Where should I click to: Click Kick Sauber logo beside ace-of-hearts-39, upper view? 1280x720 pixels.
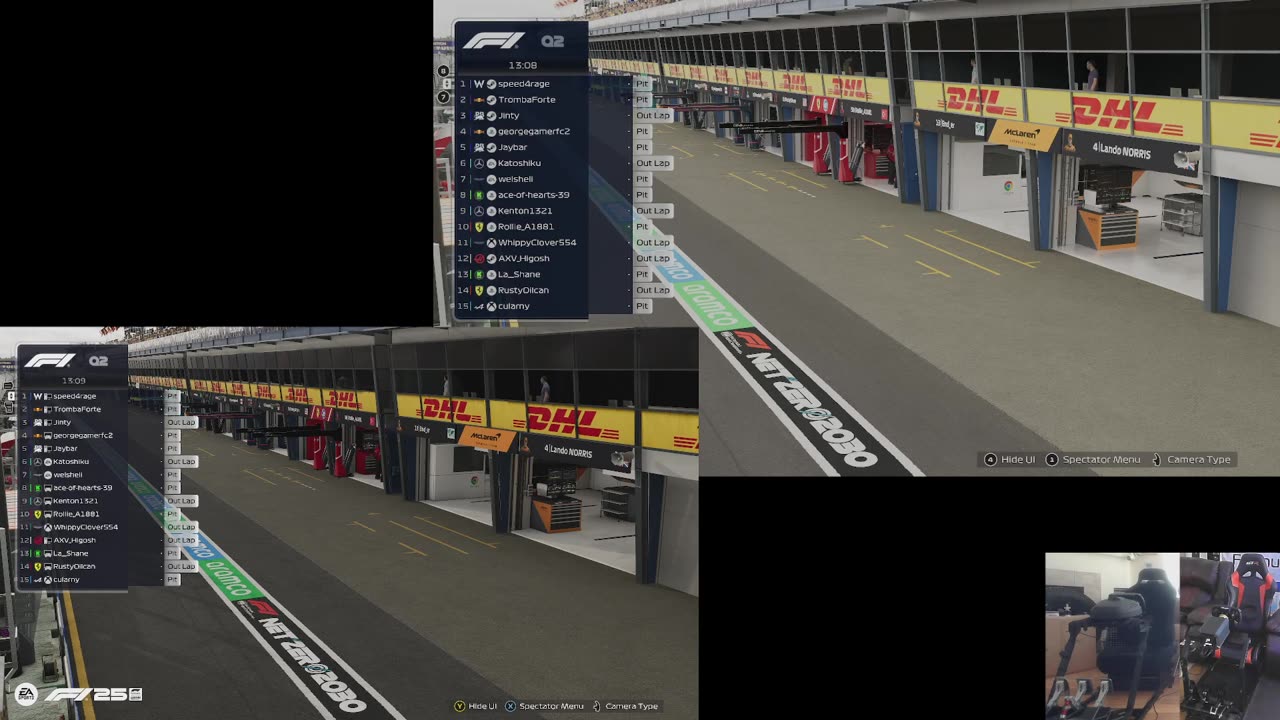point(479,195)
